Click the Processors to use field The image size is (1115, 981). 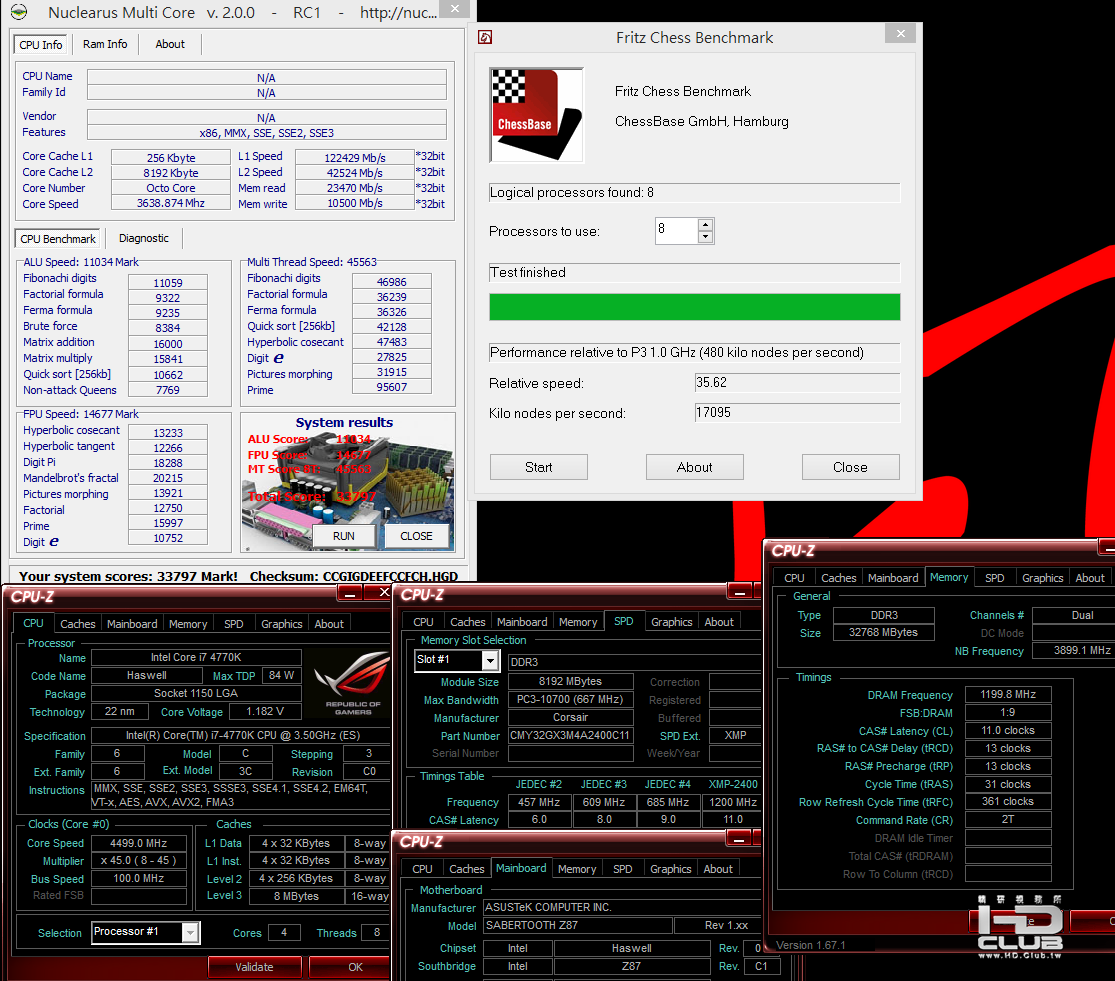click(x=676, y=230)
